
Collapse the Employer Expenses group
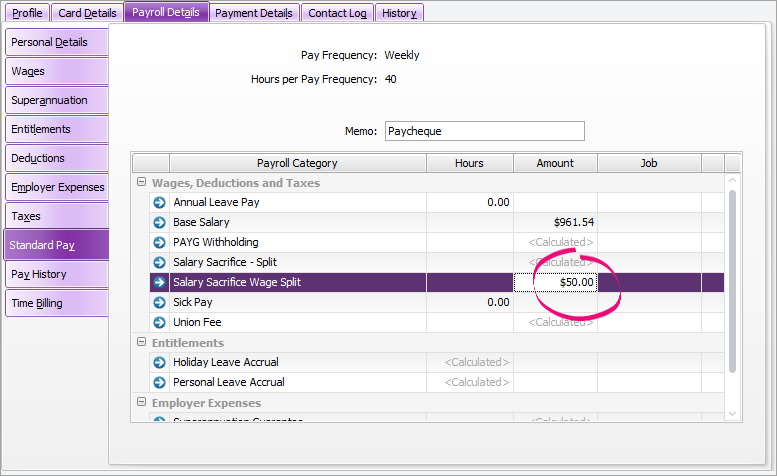tap(142, 403)
